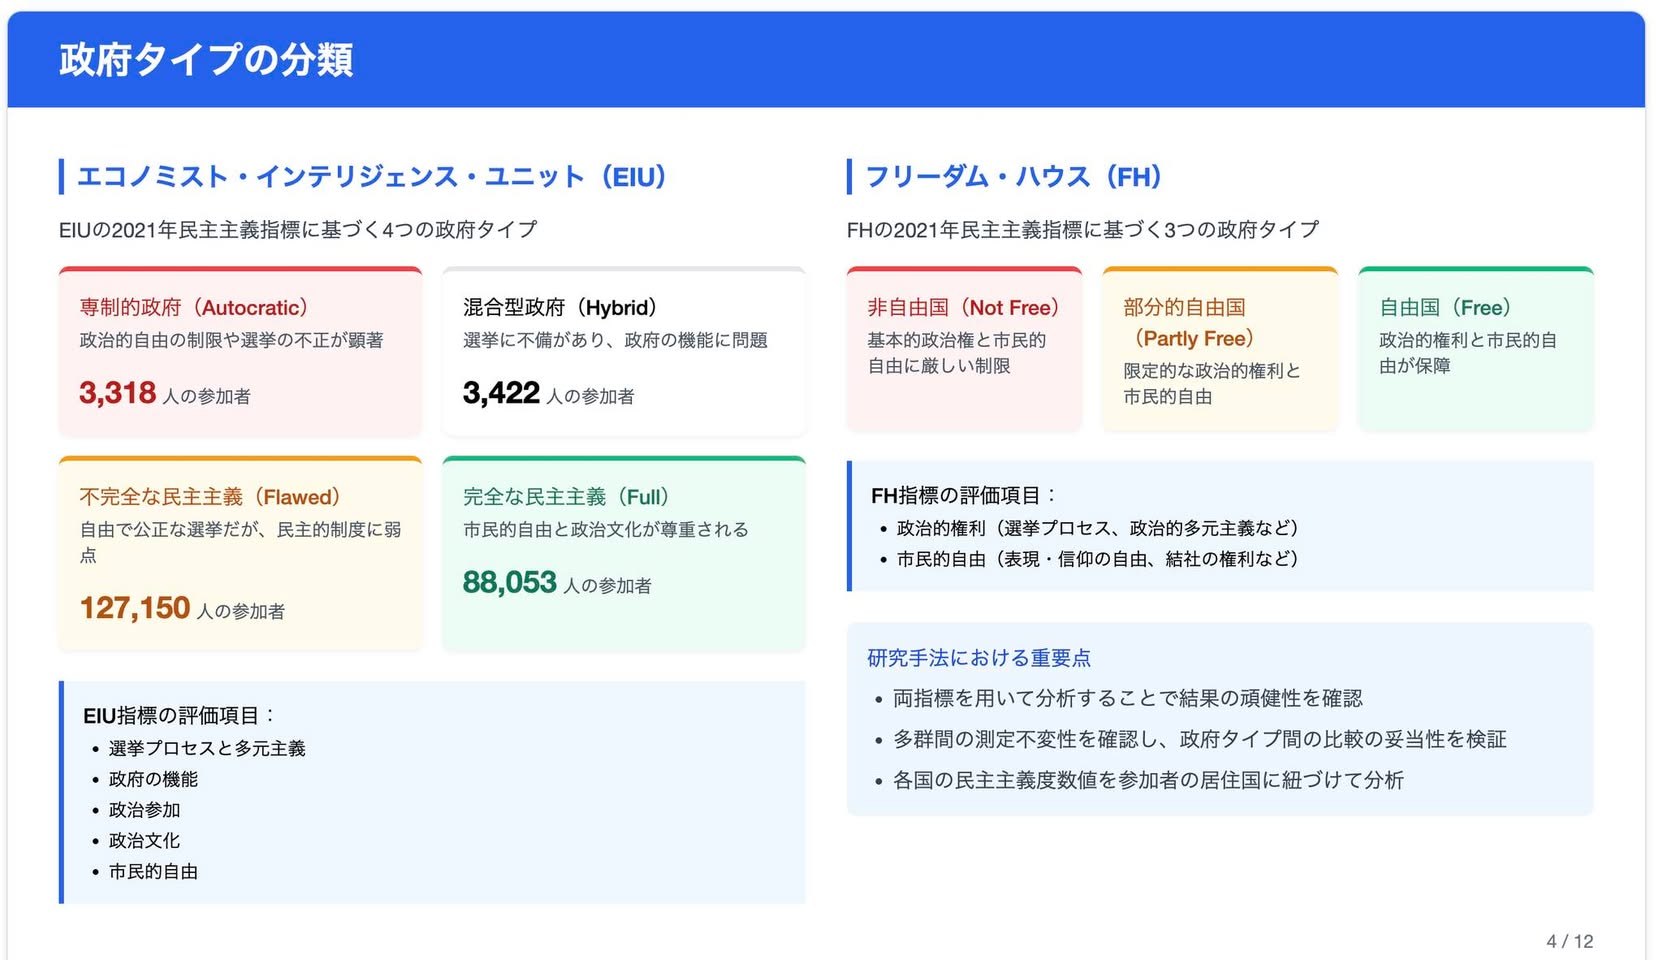Click the FH指標の評価項目 box title
The height and width of the screenshot is (960, 1663).
point(964,496)
